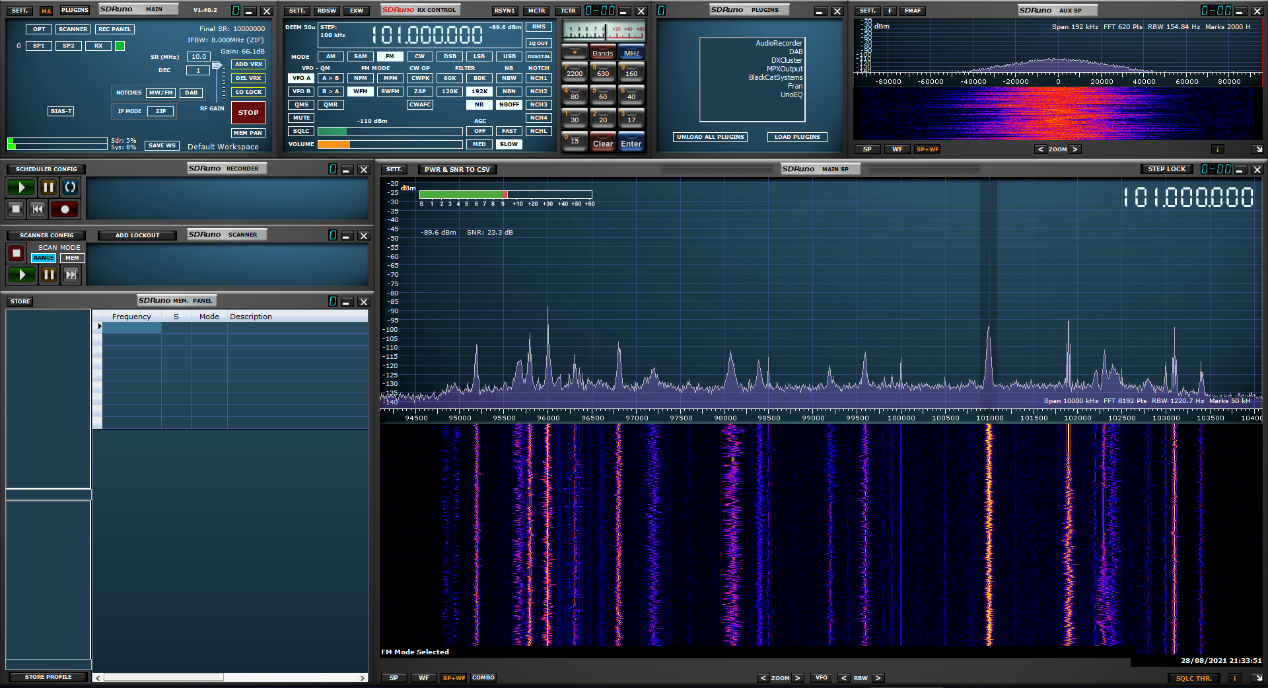
Task: Click the decimal point key on the keypad
Action: coord(574,52)
